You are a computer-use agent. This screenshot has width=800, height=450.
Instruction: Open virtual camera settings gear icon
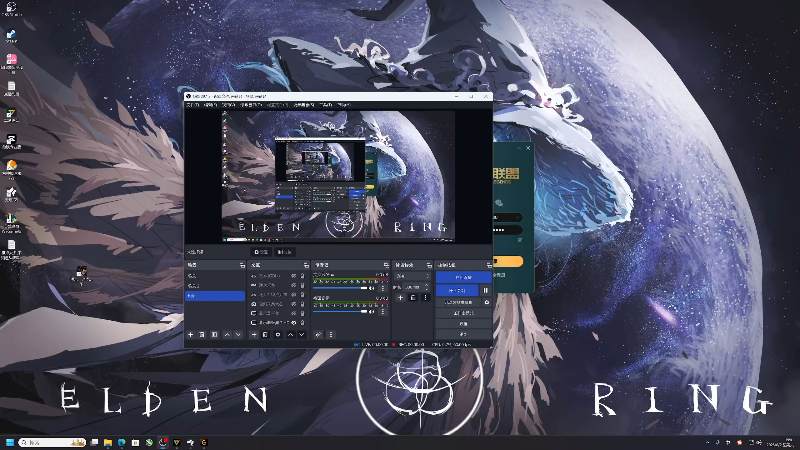[487, 303]
